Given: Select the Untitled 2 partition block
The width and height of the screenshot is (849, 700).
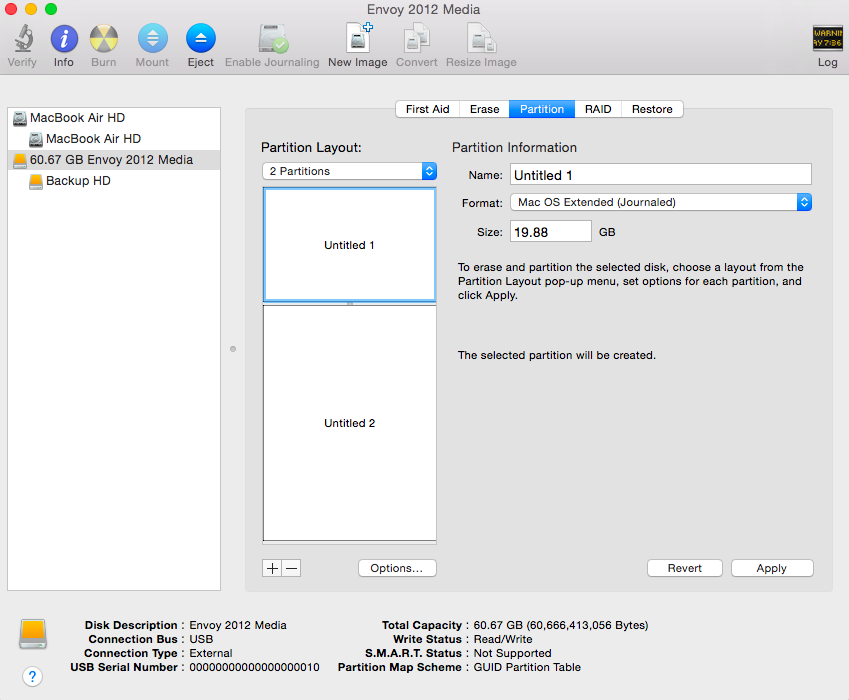Looking at the screenshot, I should [x=349, y=423].
